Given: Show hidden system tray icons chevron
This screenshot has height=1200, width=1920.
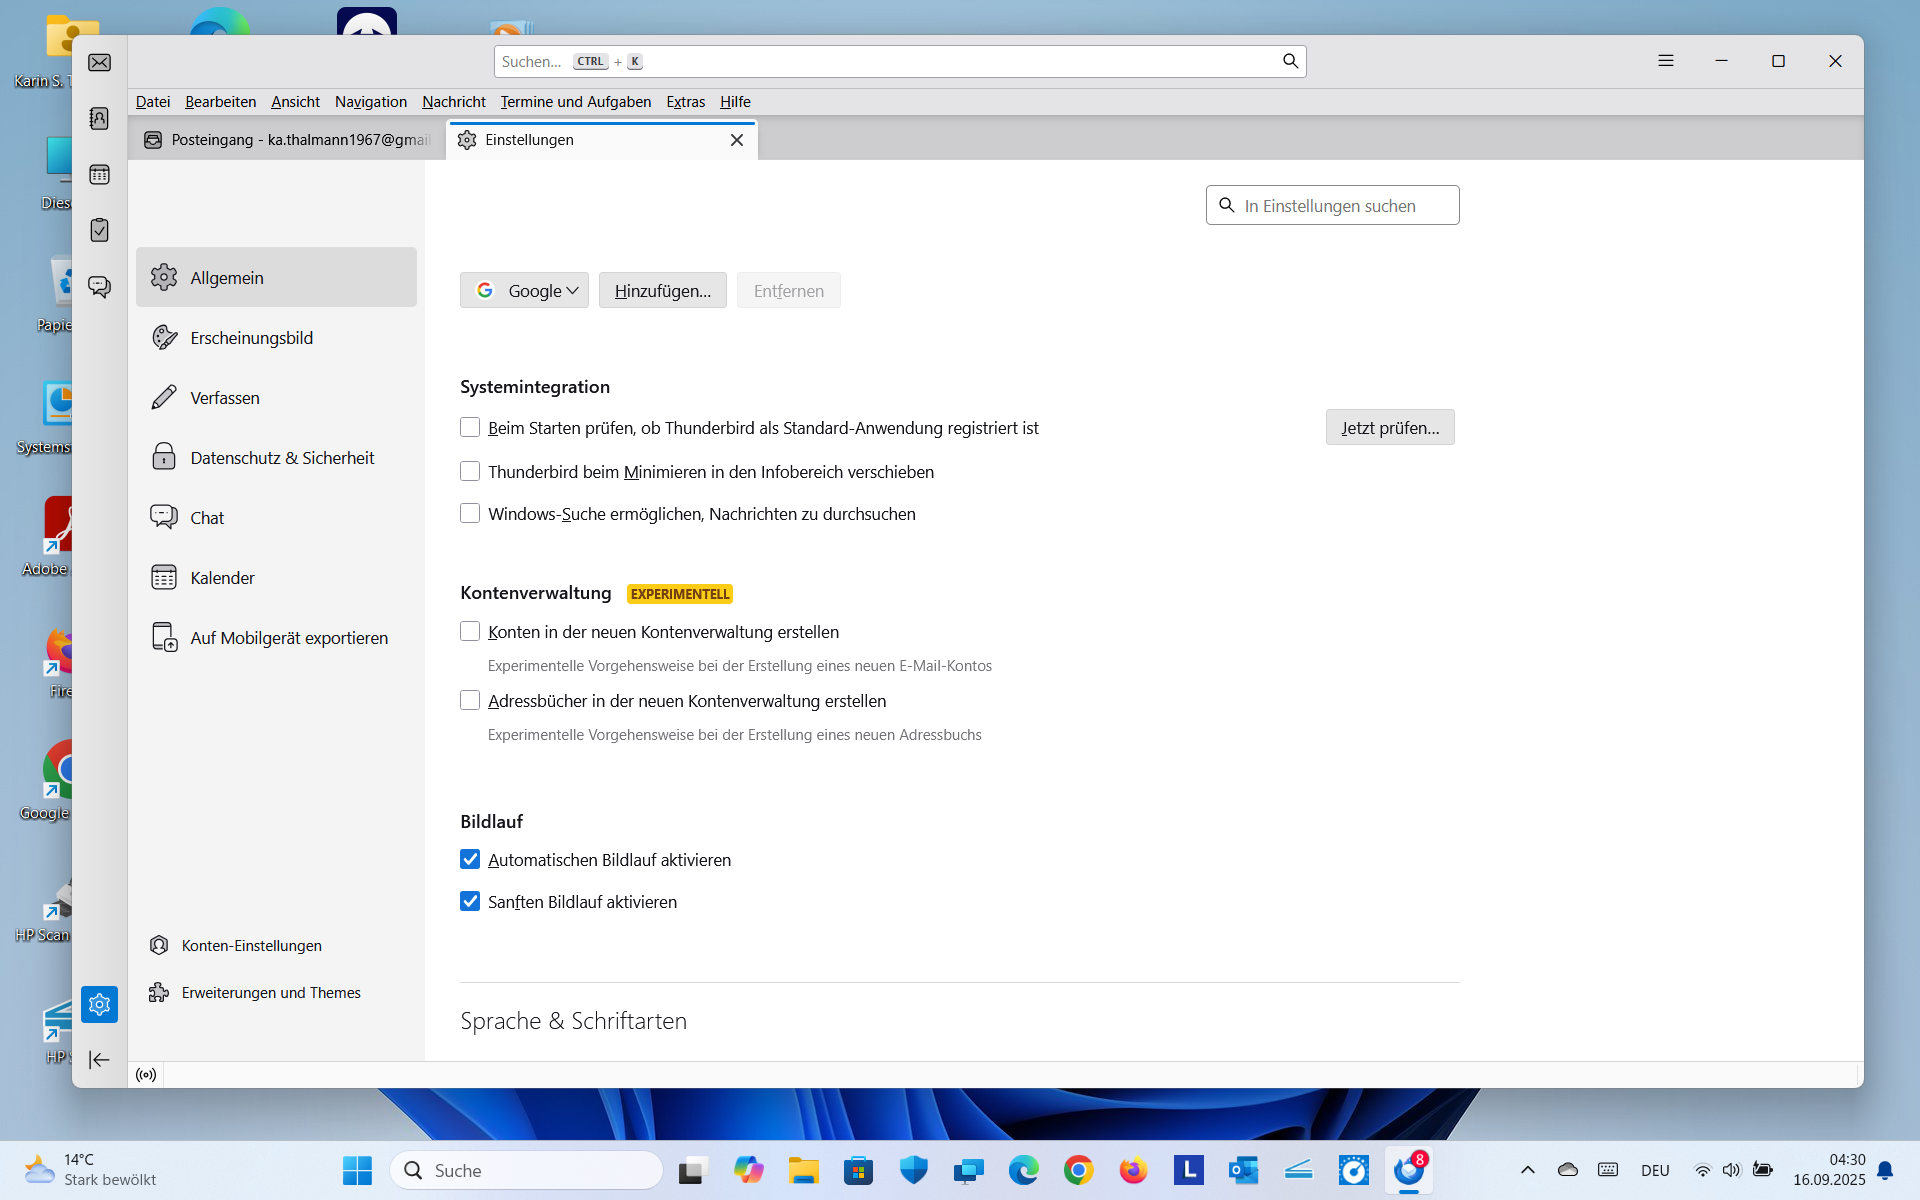Looking at the screenshot, I should pyautogui.click(x=1527, y=1170).
